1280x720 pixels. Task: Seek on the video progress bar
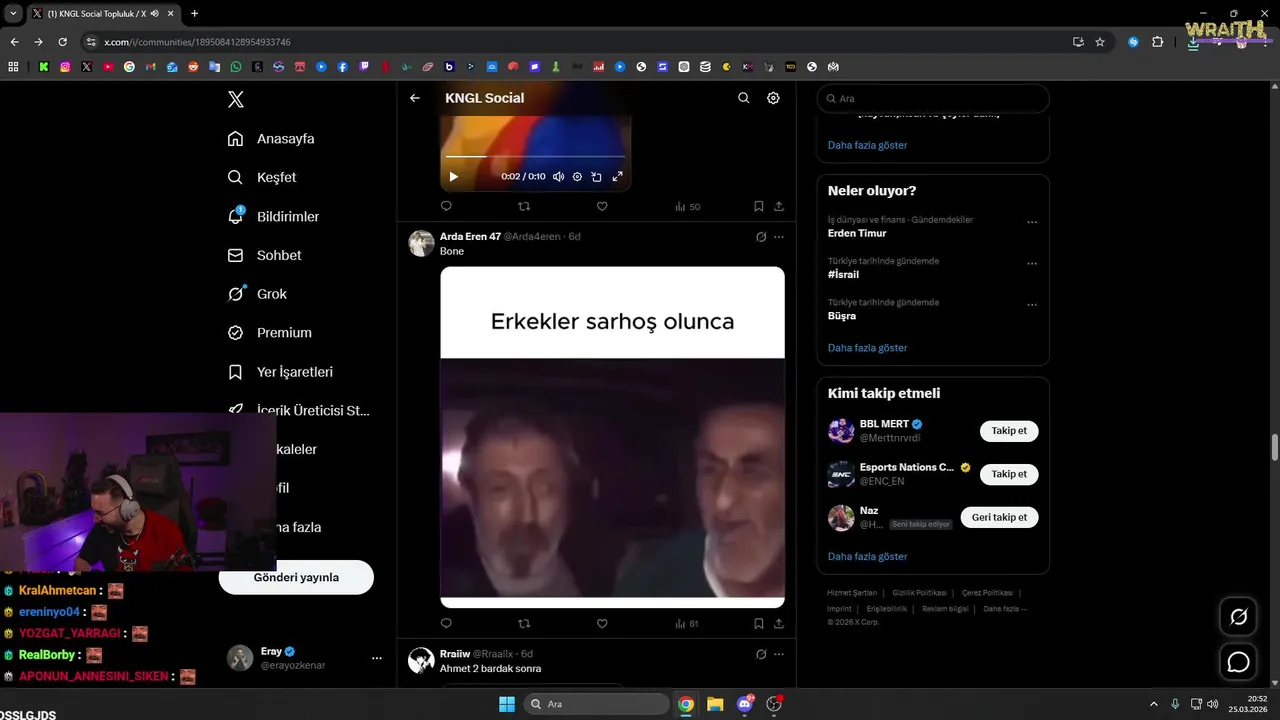535,157
